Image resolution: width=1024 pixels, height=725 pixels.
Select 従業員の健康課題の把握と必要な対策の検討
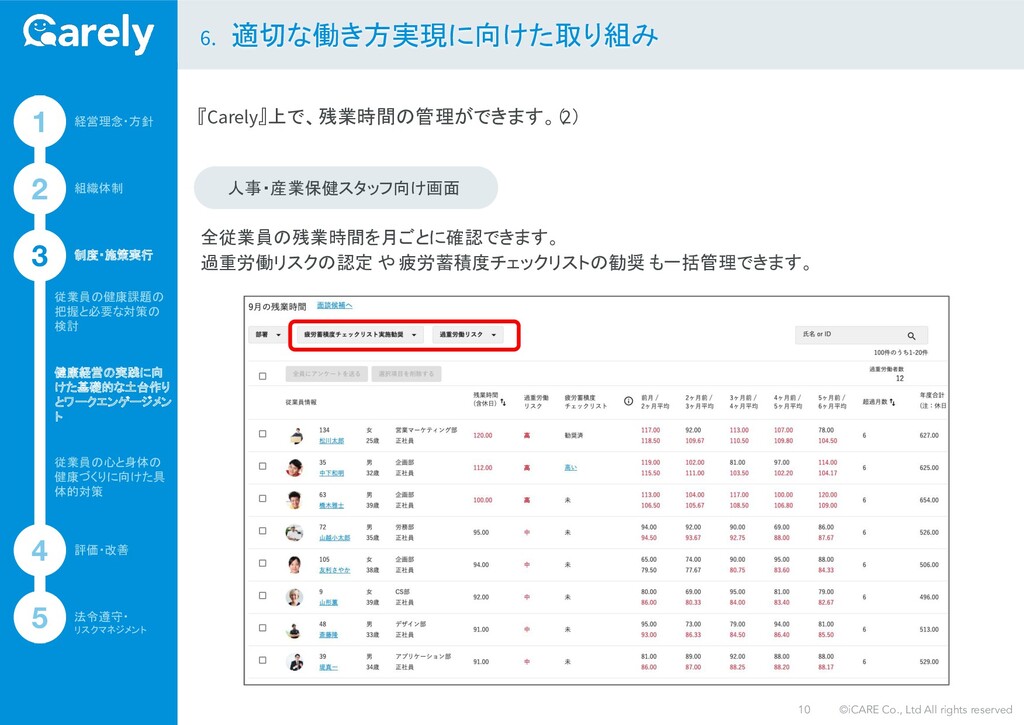point(109,311)
